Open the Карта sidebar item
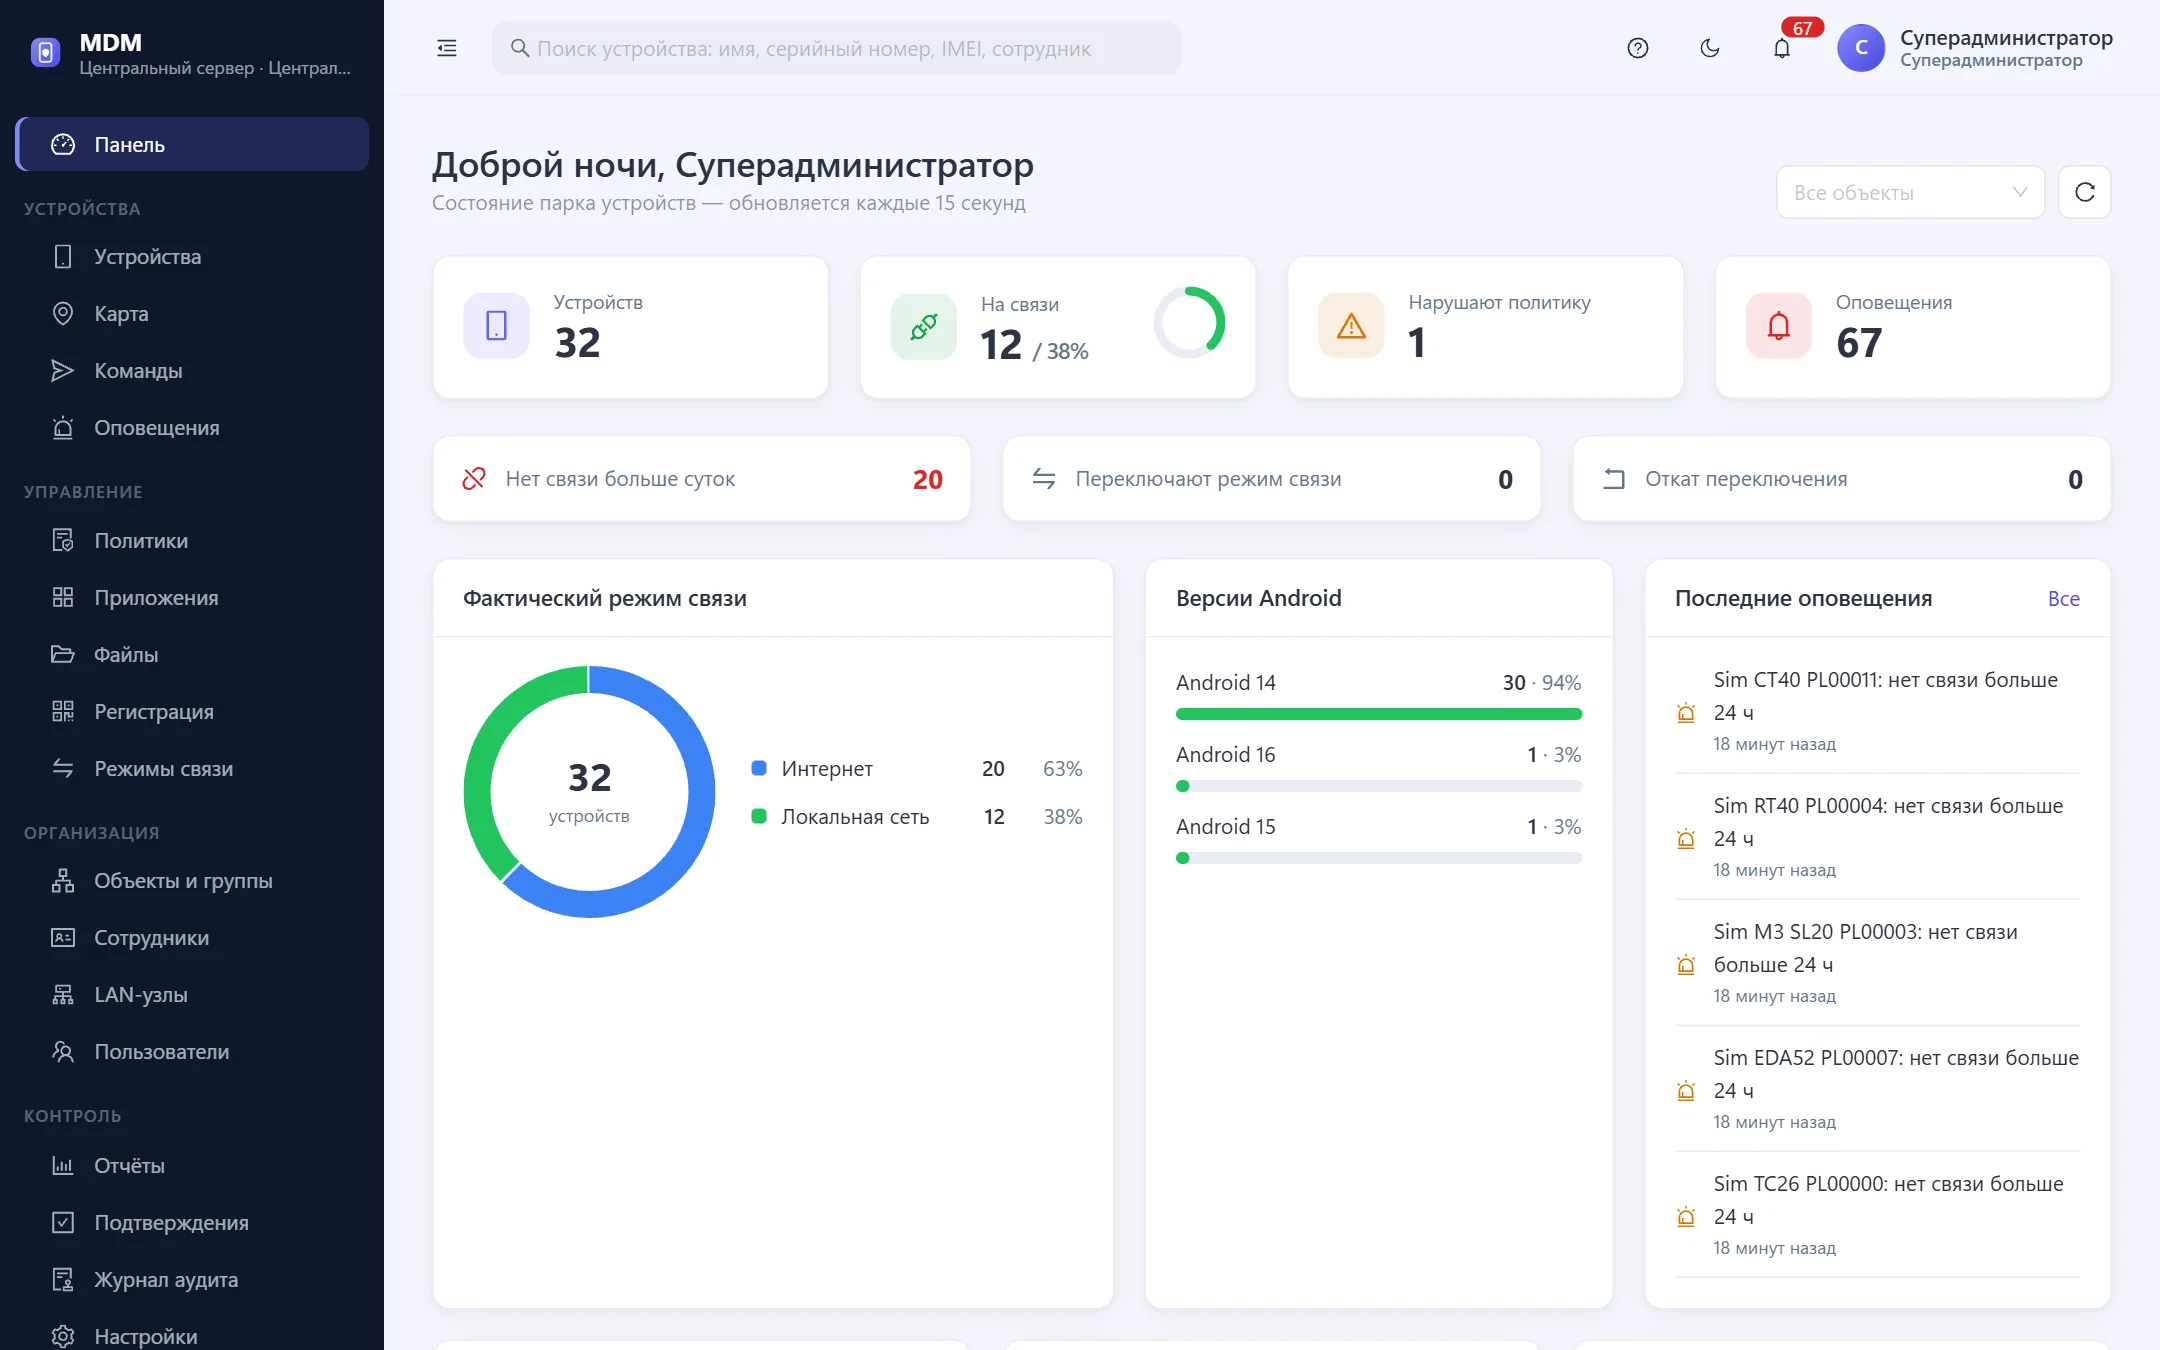The height and width of the screenshot is (1350, 2160). [192, 314]
